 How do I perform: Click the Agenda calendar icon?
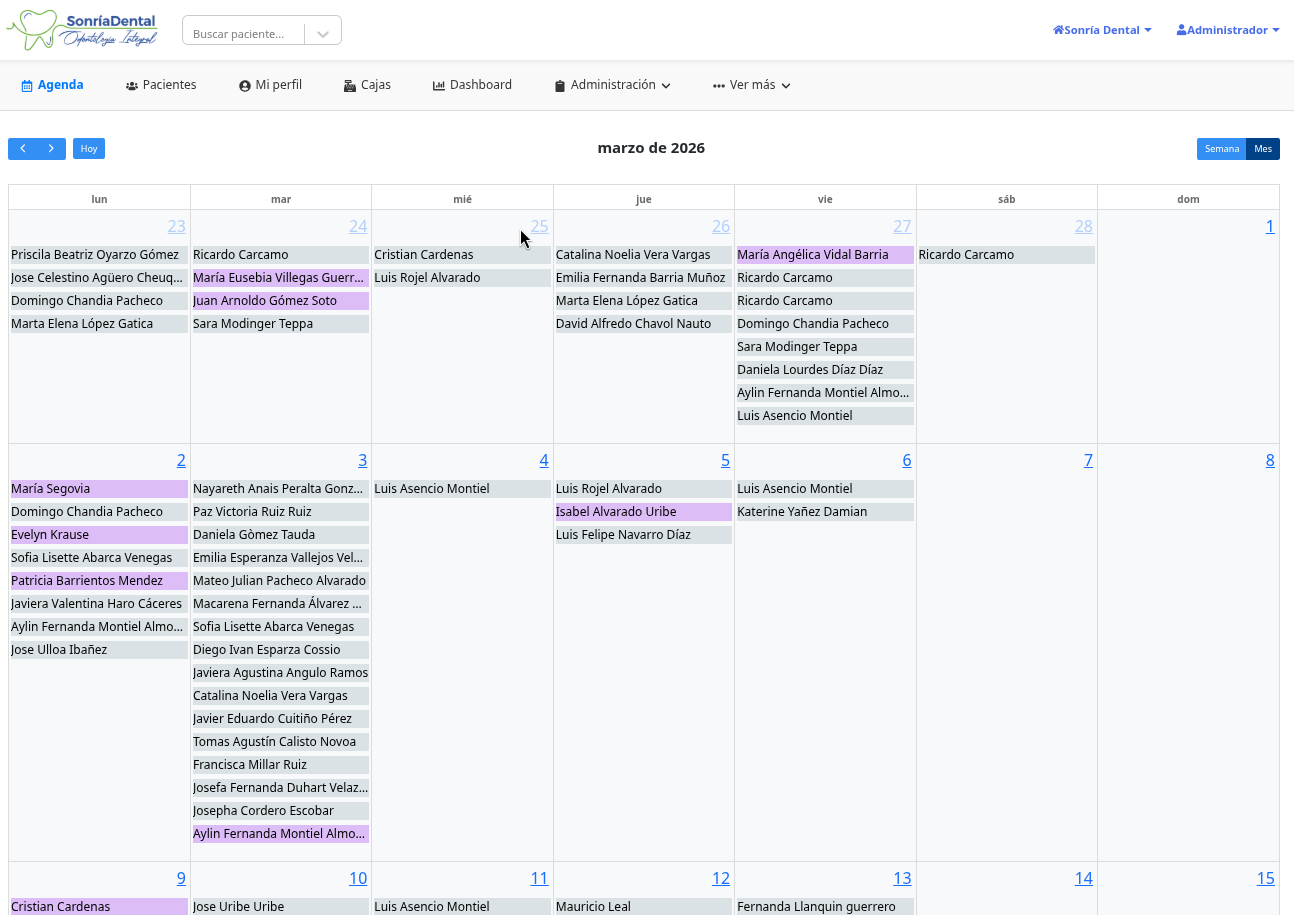27,86
